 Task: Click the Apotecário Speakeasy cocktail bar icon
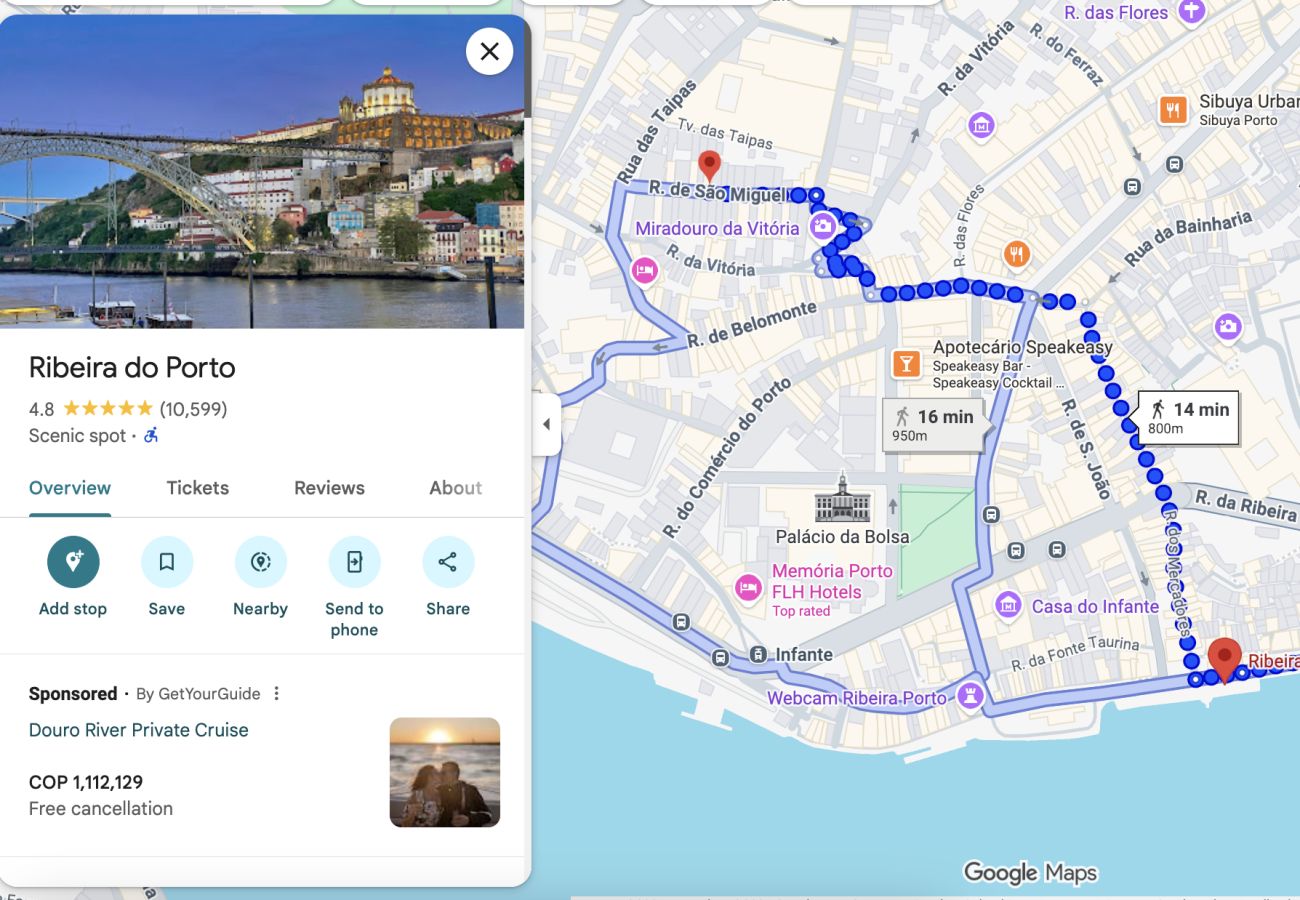[905, 363]
